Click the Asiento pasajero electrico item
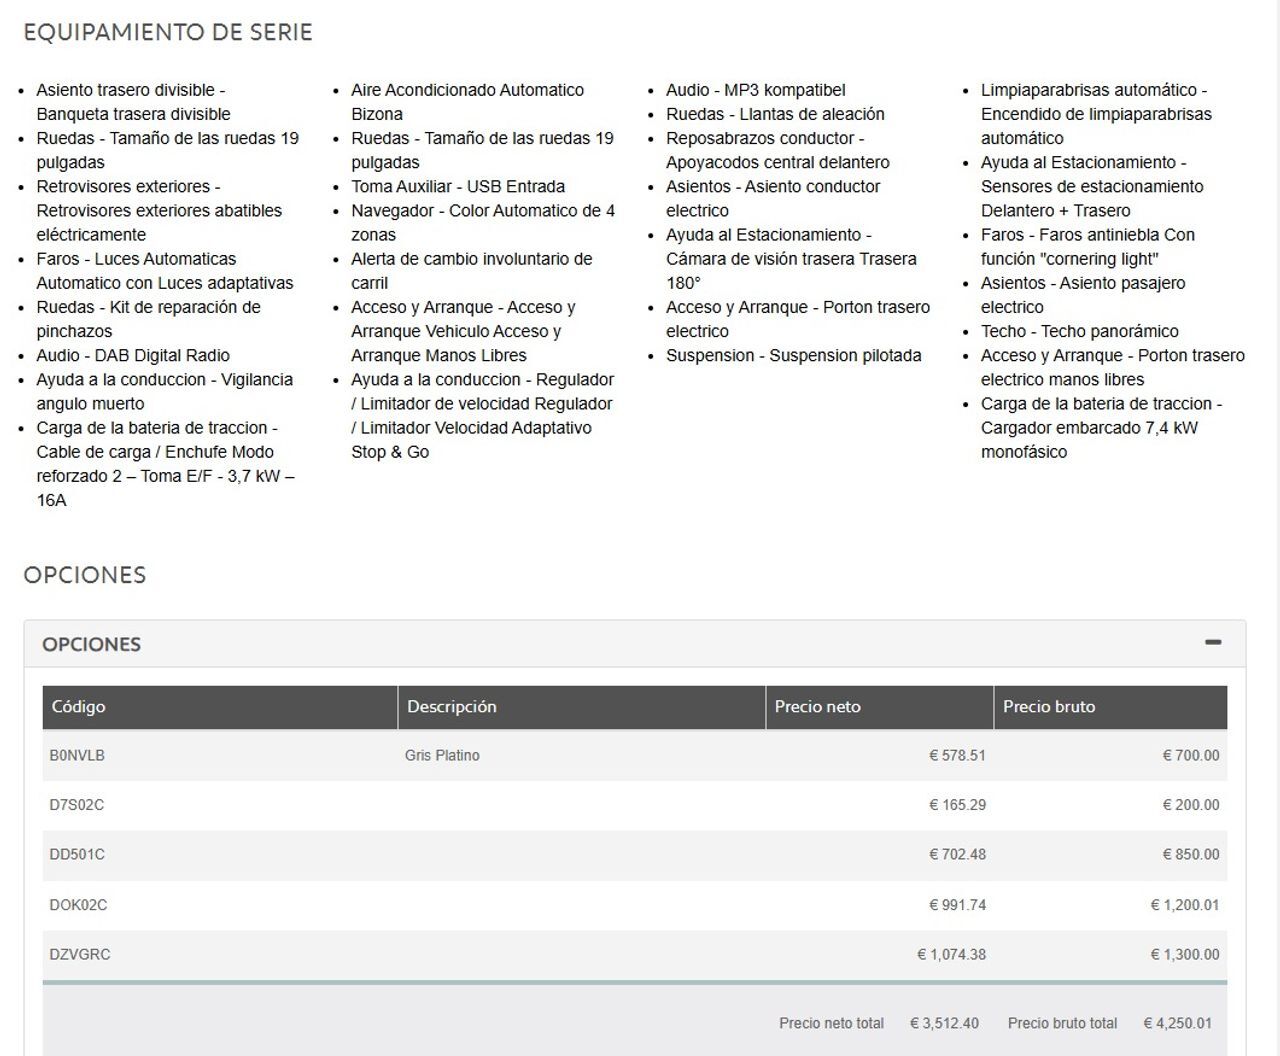 tap(1083, 295)
